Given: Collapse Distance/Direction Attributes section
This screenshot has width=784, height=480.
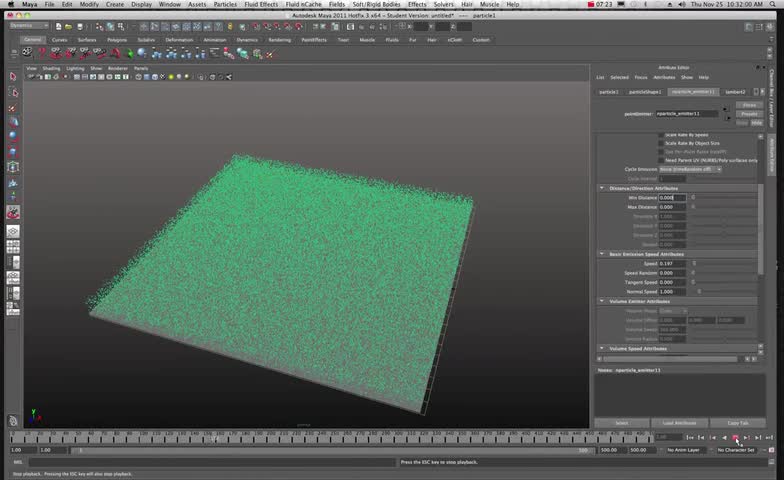Looking at the screenshot, I should [602, 188].
